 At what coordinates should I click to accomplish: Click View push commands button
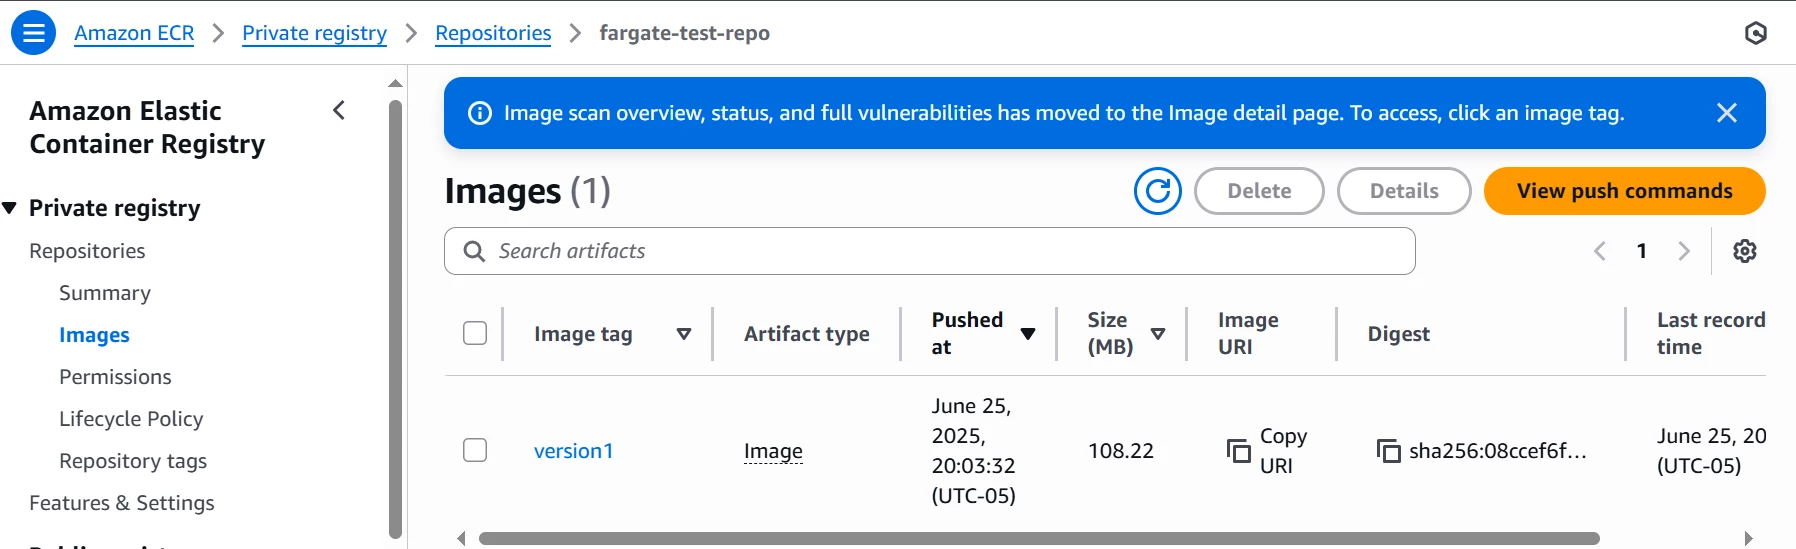pyautogui.click(x=1624, y=191)
